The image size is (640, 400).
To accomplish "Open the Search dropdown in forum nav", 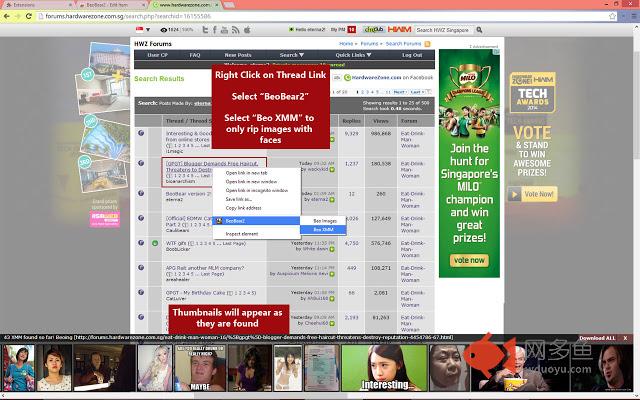I will pyautogui.click(x=290, y=55).
